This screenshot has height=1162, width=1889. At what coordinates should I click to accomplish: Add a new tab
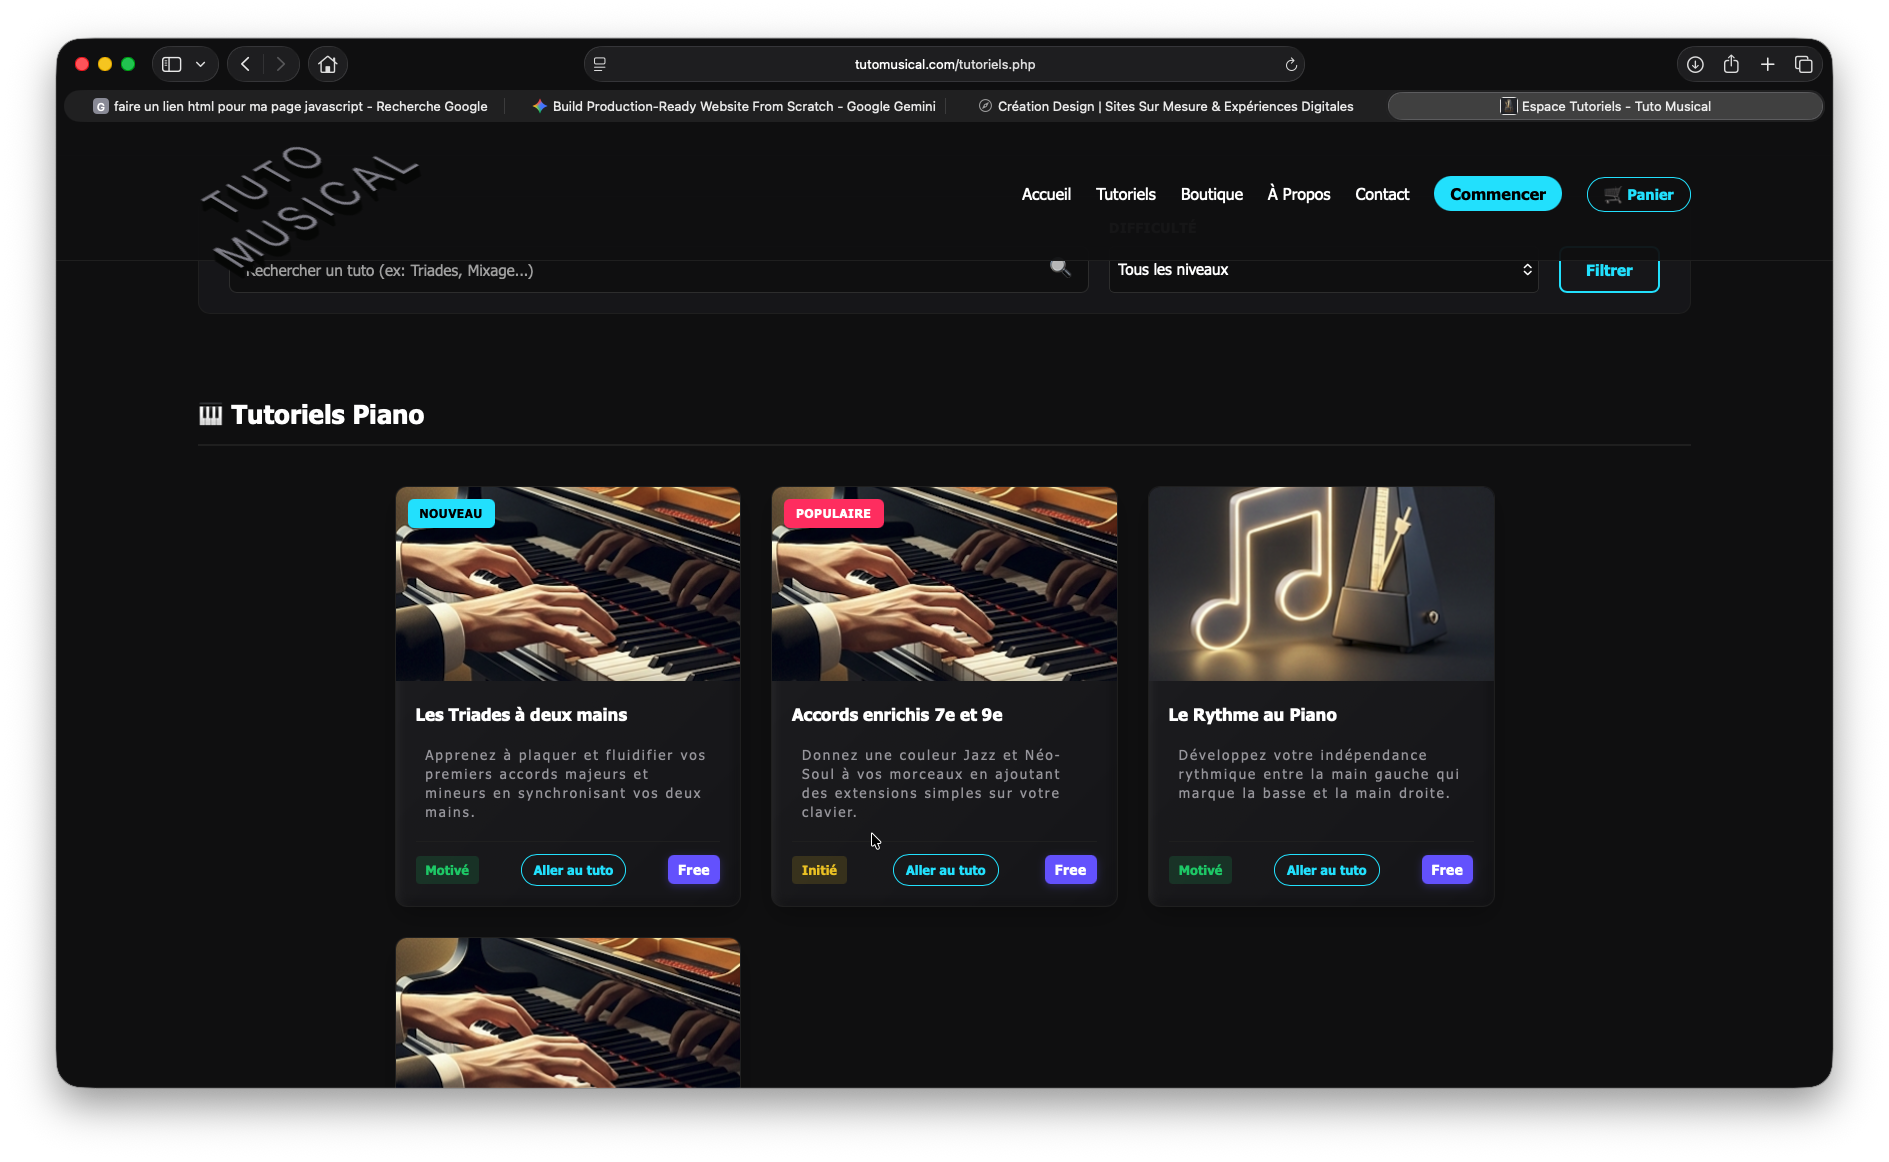coord(1768,64)
